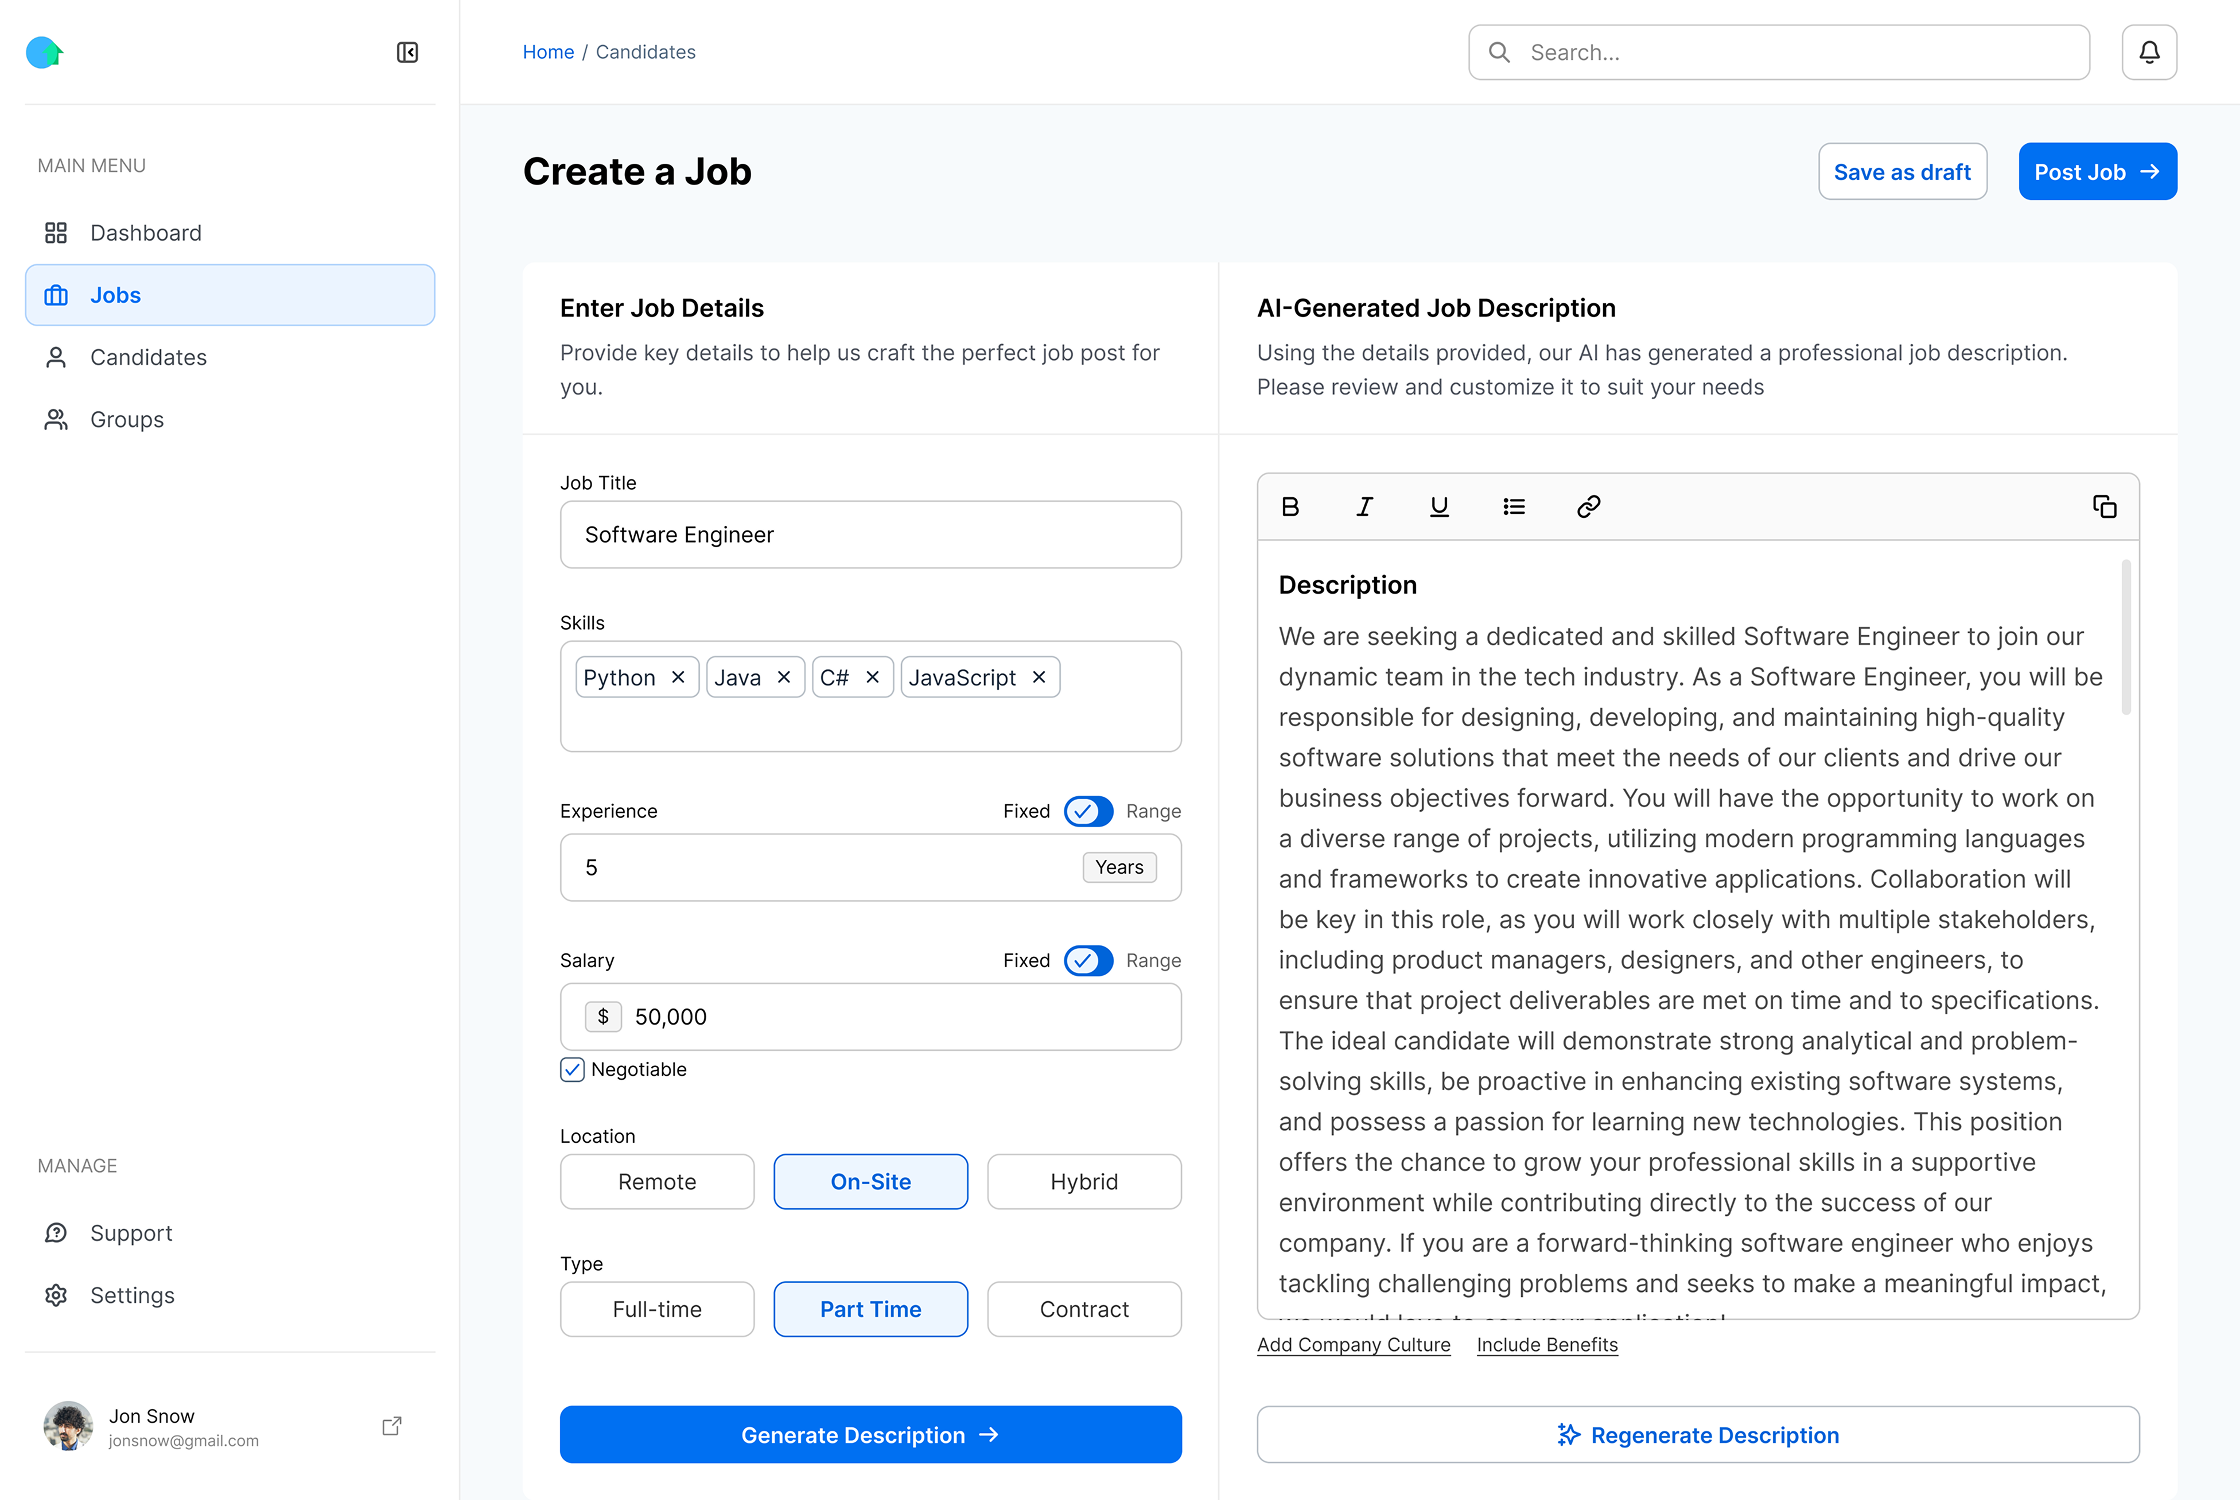Apply Underline formatting in the editor

[1439, 506]
